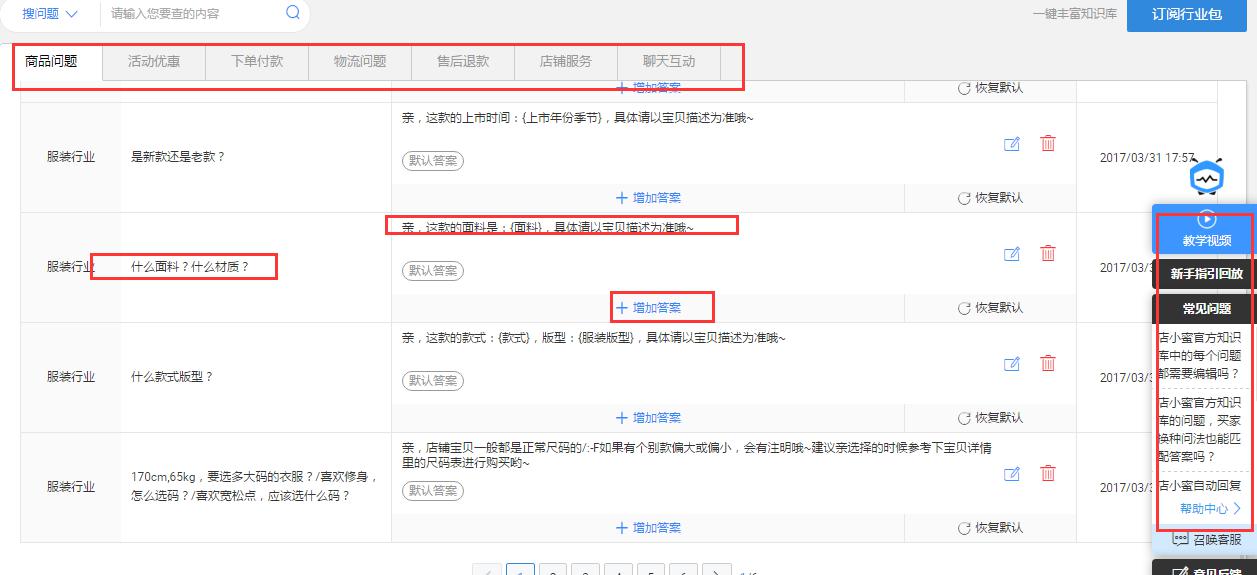Switch to the 活动优惠 tab
Viewport: 1257px width, 575px height.
154,62
